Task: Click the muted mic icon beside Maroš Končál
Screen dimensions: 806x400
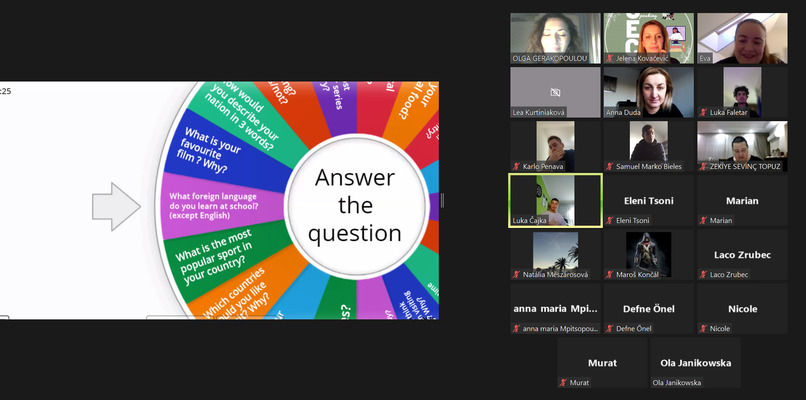Action: (610, 274)
